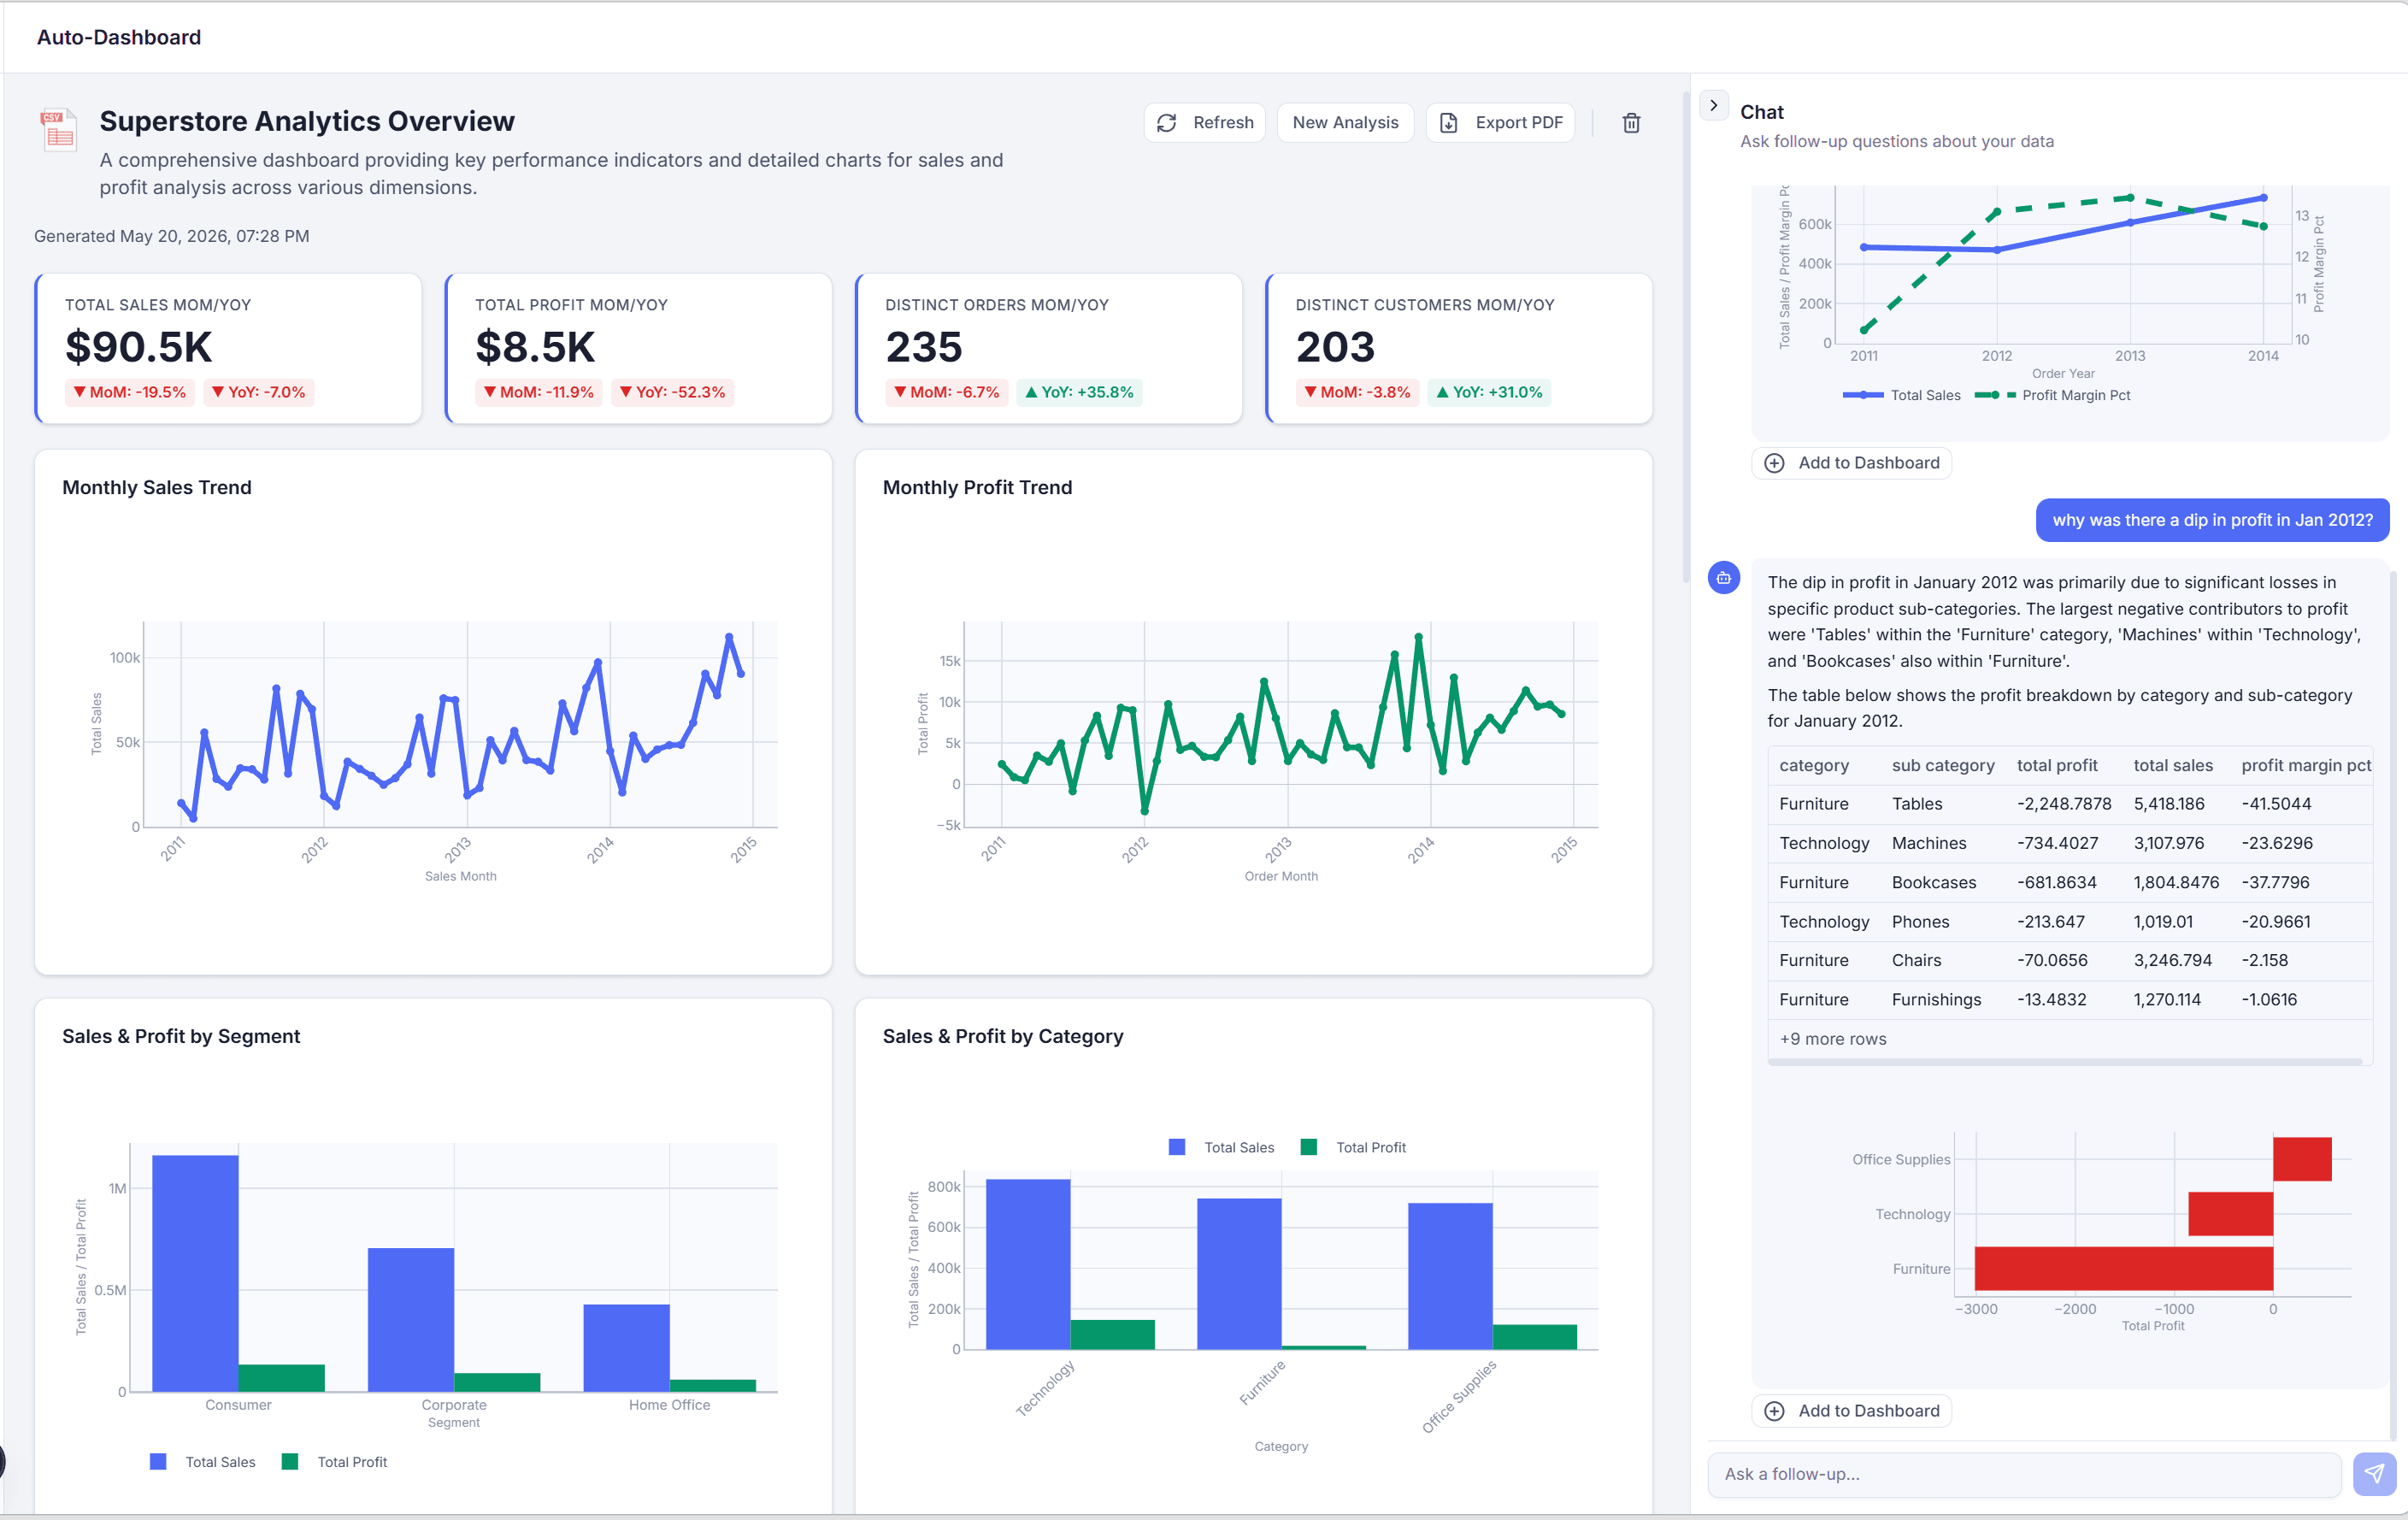Click the Superstore Analytics Overview heading
This screenshot has width=2408, height=1520.
pos(307,121)
